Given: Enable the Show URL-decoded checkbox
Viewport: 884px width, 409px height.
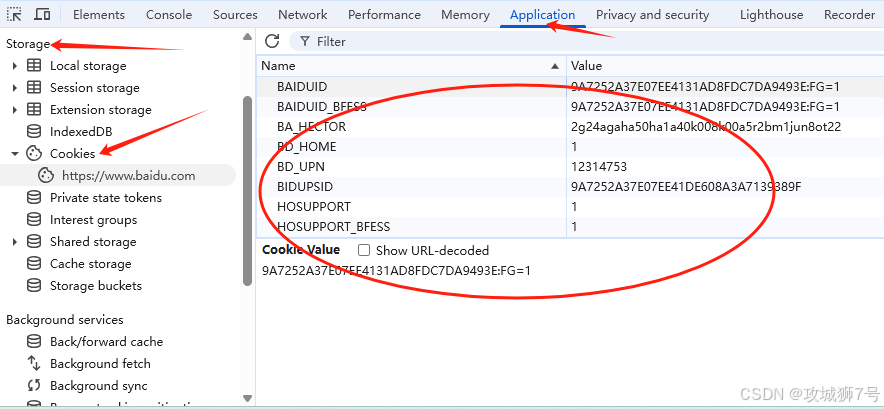Looking at the screenshot, I should (x=364, y=250).
